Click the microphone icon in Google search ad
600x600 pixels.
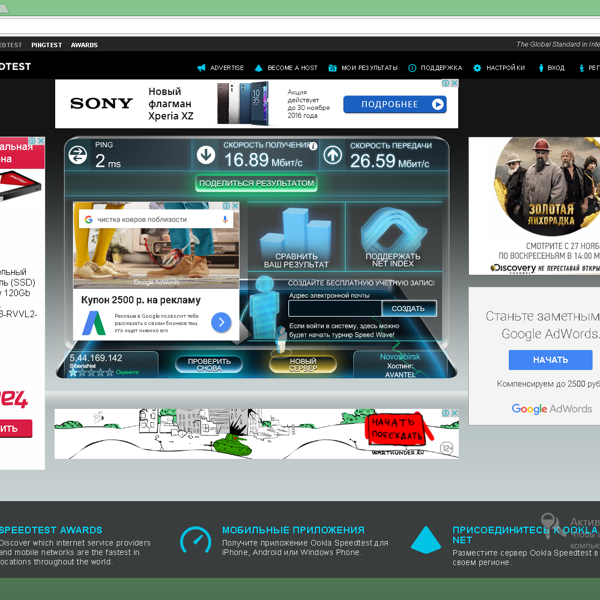(225, 220)
